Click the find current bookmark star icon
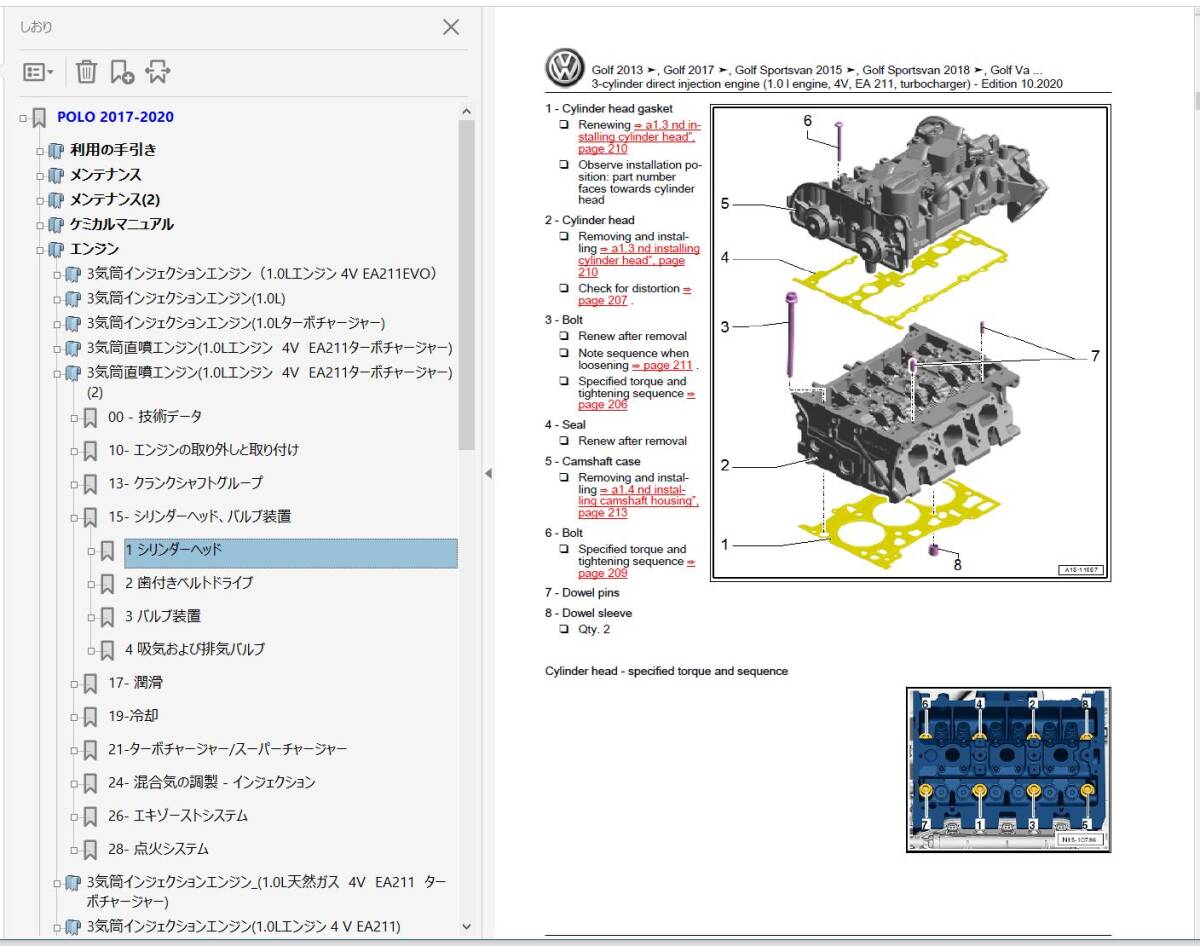This screenshot has width=1200, height=946. [x=158, y=72]
